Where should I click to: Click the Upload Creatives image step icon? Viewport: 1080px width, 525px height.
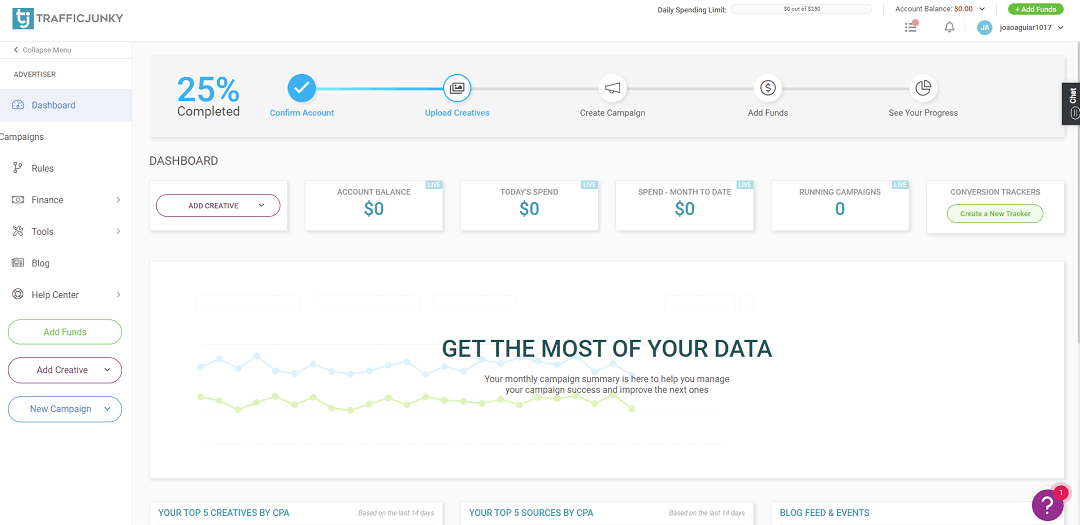(x=457, y=88)
